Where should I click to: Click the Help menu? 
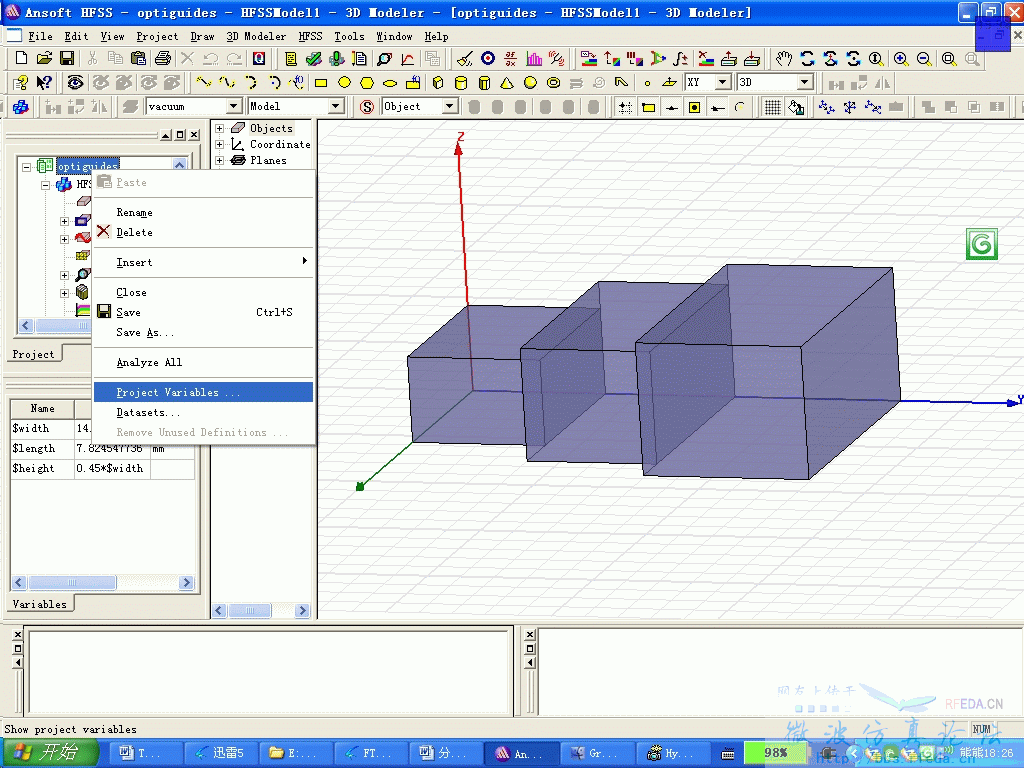click(x=436, y=37)
